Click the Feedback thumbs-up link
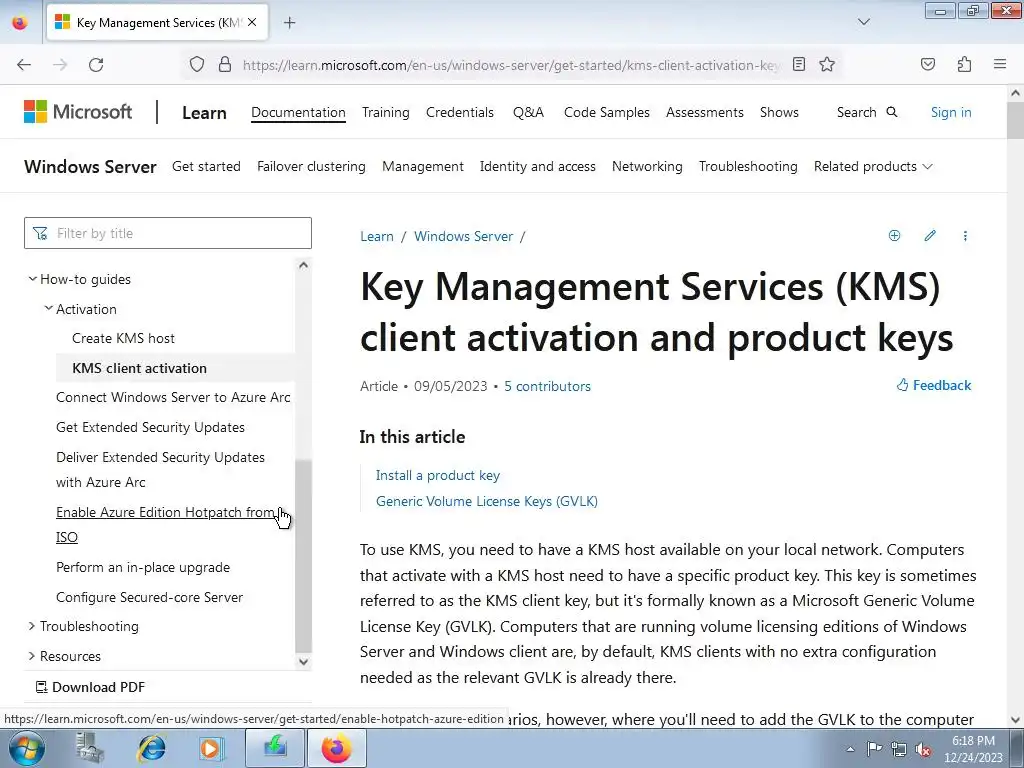Screen dimensions: 1024x768 point(934,385)
